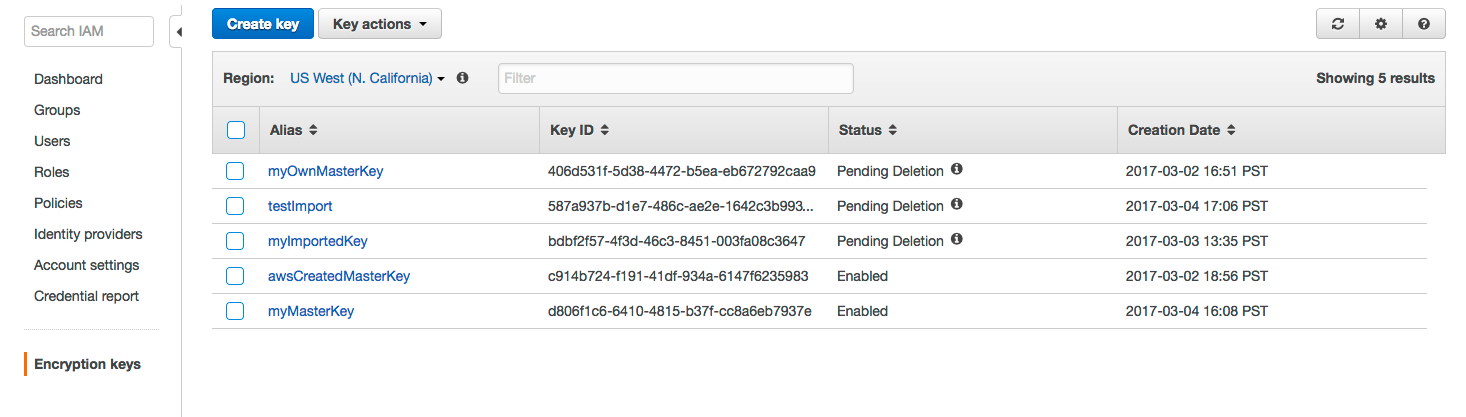Open the myImportedKey alias link
The width and height of the screenshot is (1466, 417).
[x=318, y=241]
